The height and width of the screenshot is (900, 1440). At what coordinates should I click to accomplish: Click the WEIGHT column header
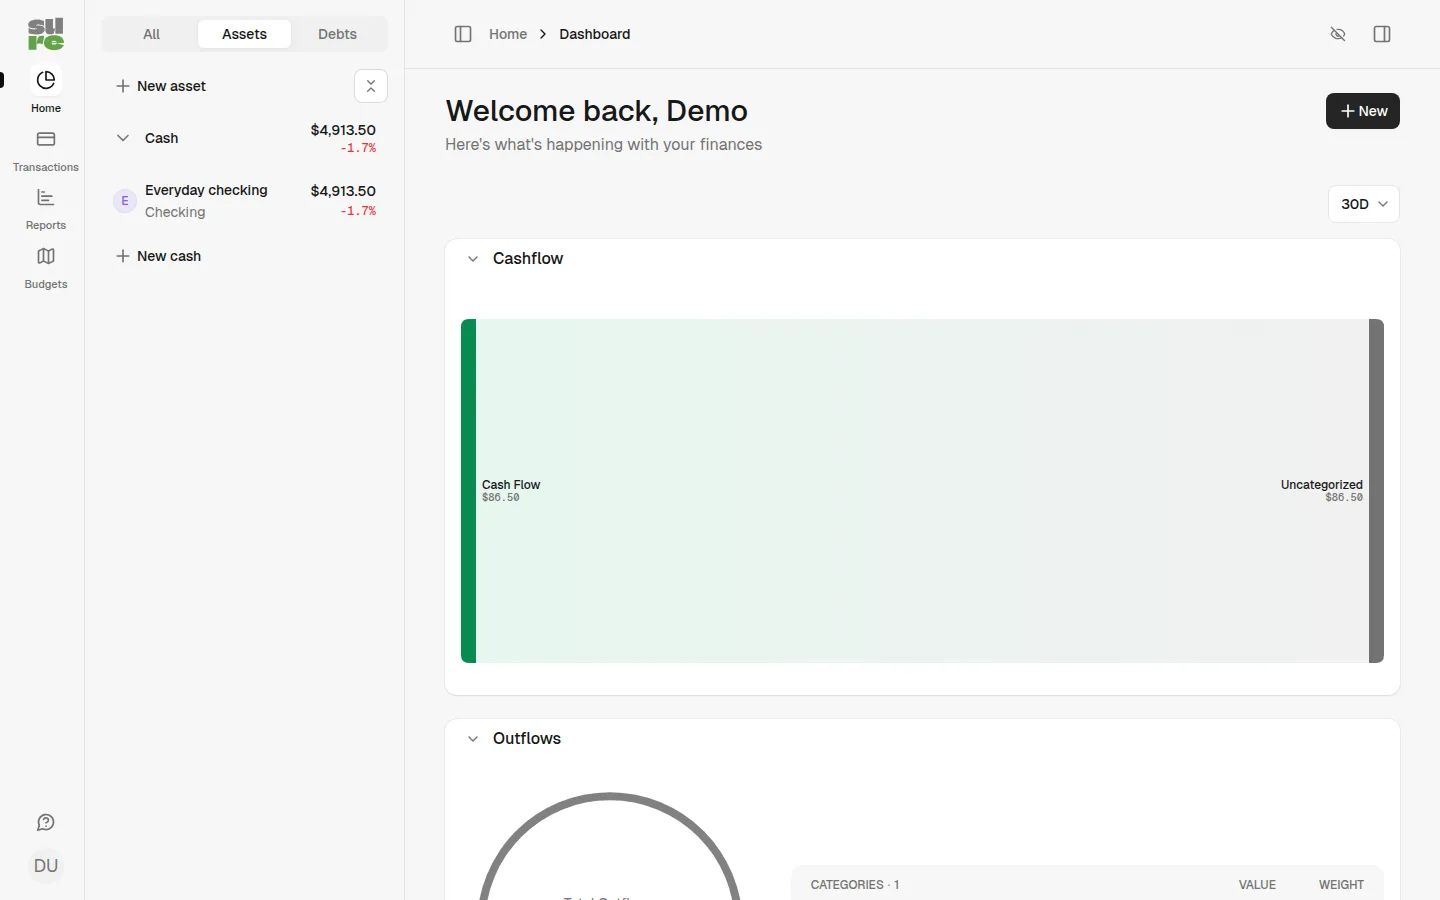[x=1341, y=885]
